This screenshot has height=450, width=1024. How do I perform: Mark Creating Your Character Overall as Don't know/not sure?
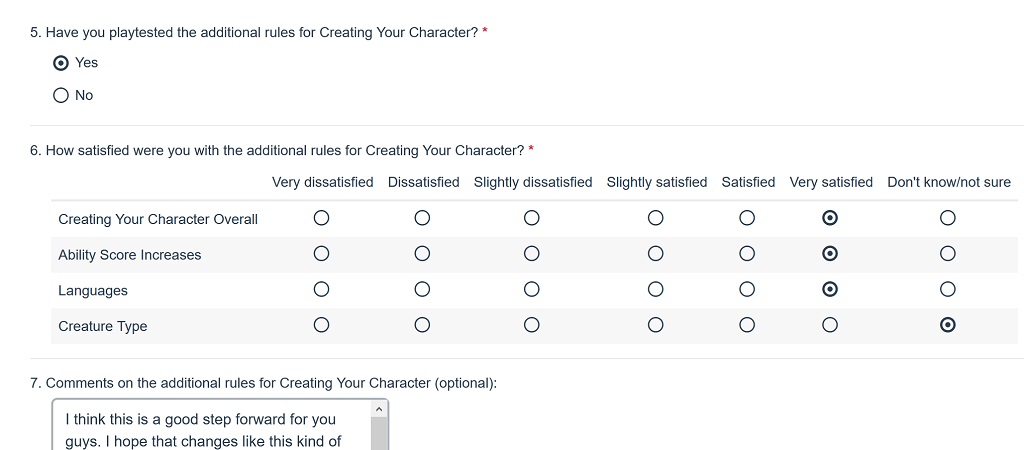coord(948,218)
